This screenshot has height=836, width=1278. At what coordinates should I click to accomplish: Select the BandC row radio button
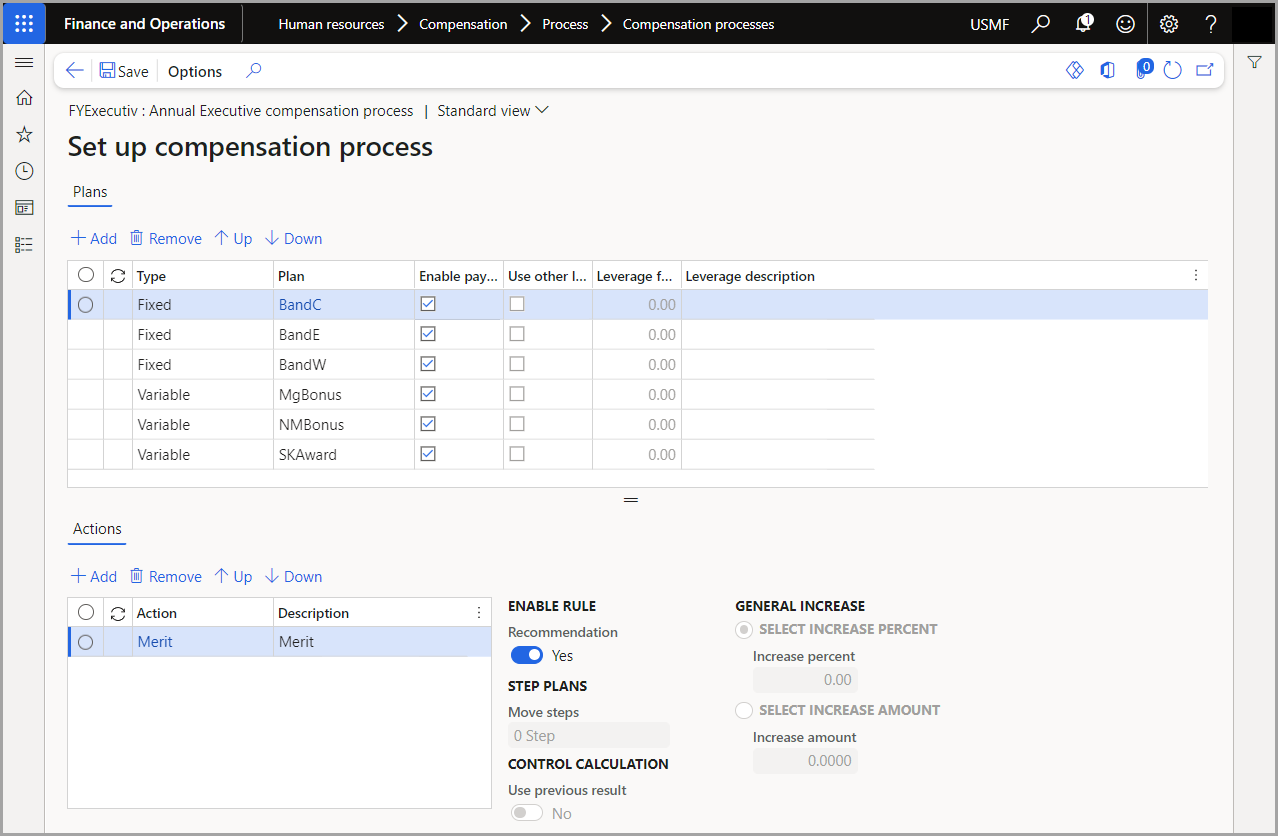[x=85, y=304]
